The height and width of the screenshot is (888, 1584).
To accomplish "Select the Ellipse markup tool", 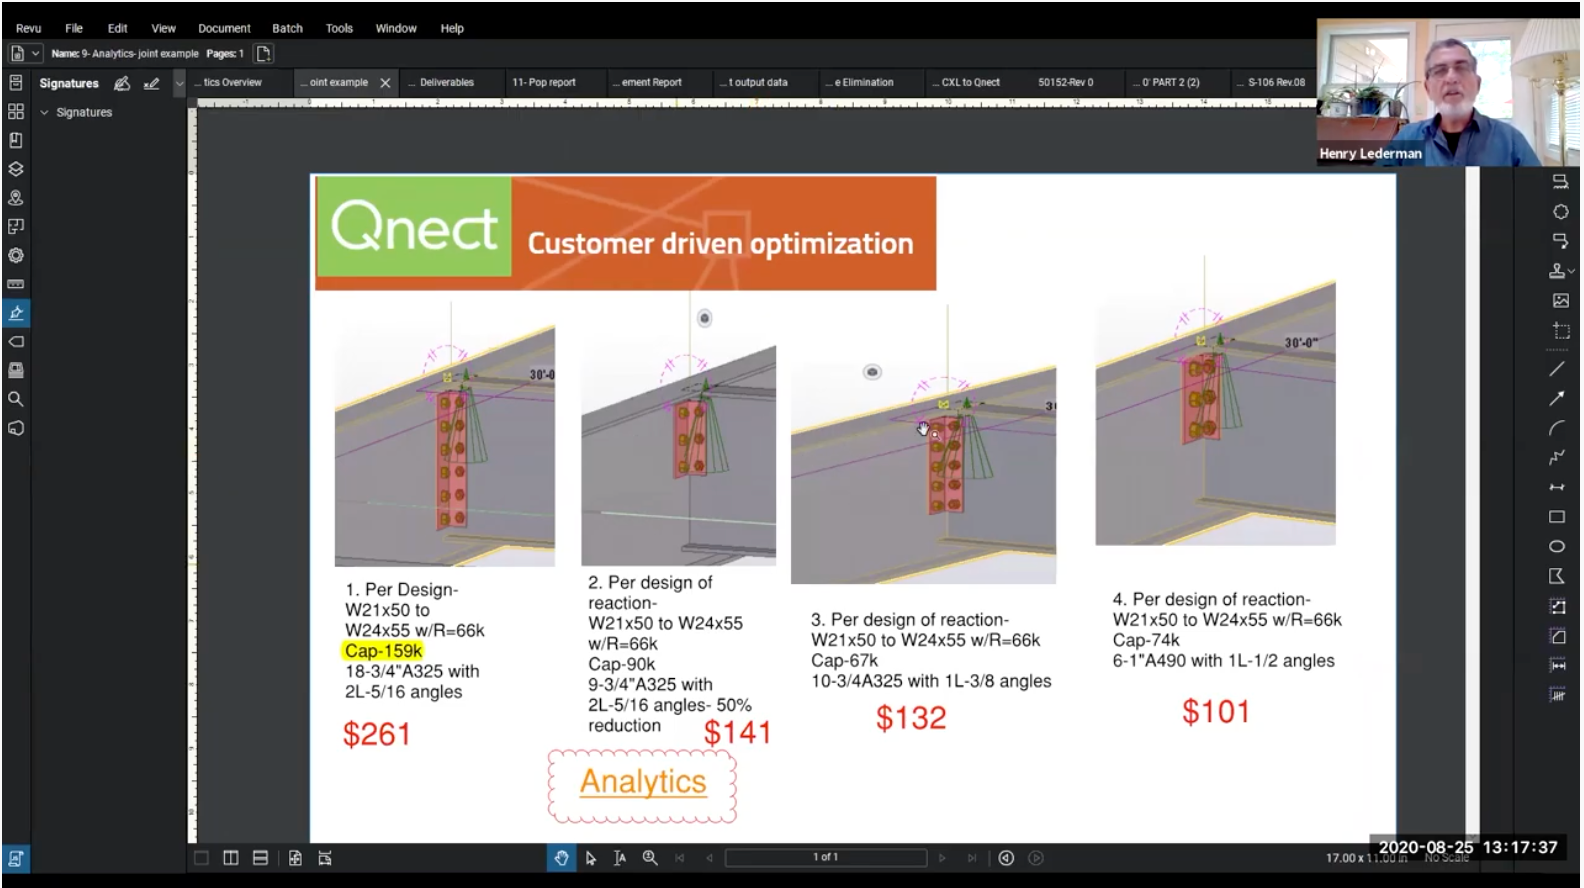I will tap(1557, 546).
